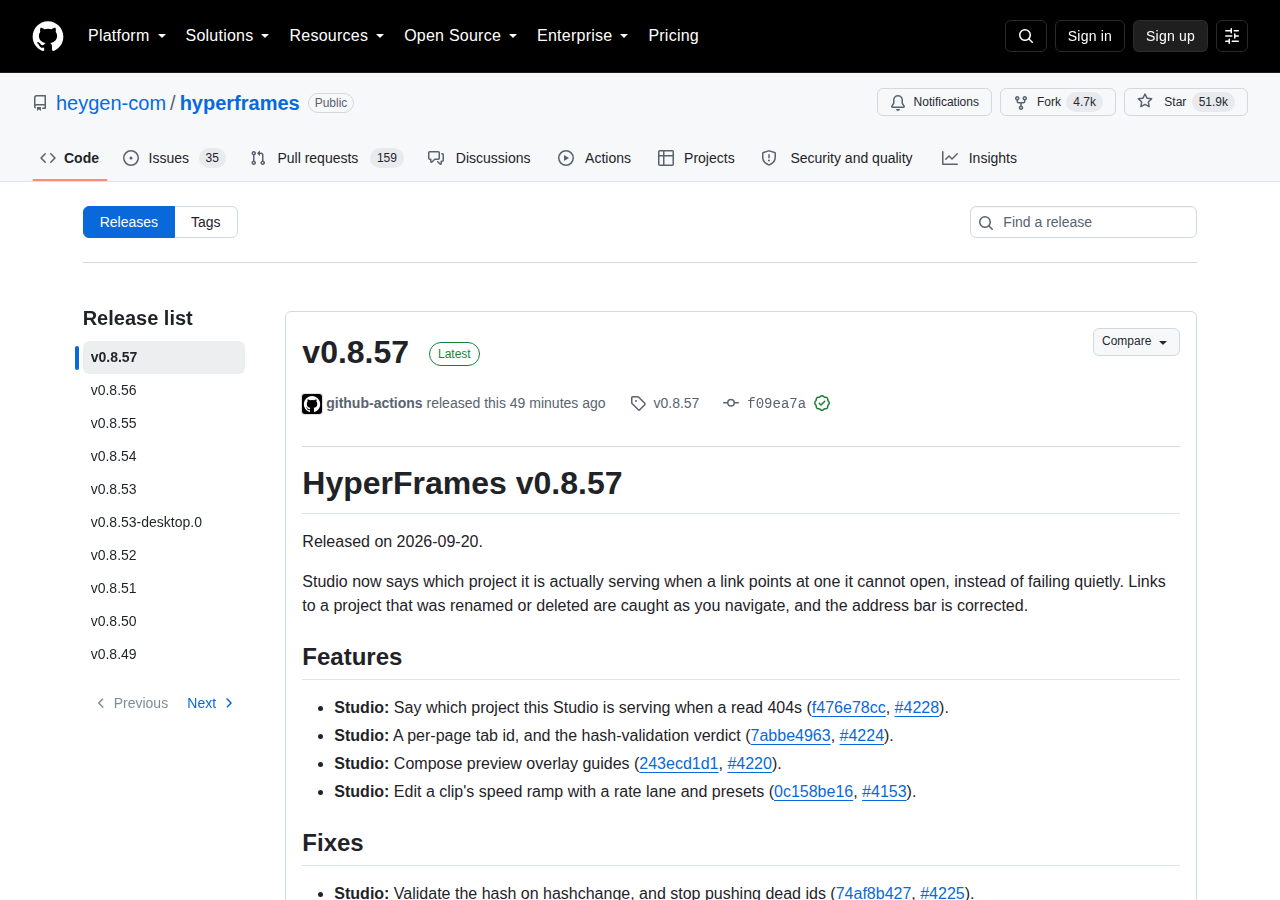Expand the Resources menu
The height and width of the screenshot is (900, 1280).
(337, 36)
